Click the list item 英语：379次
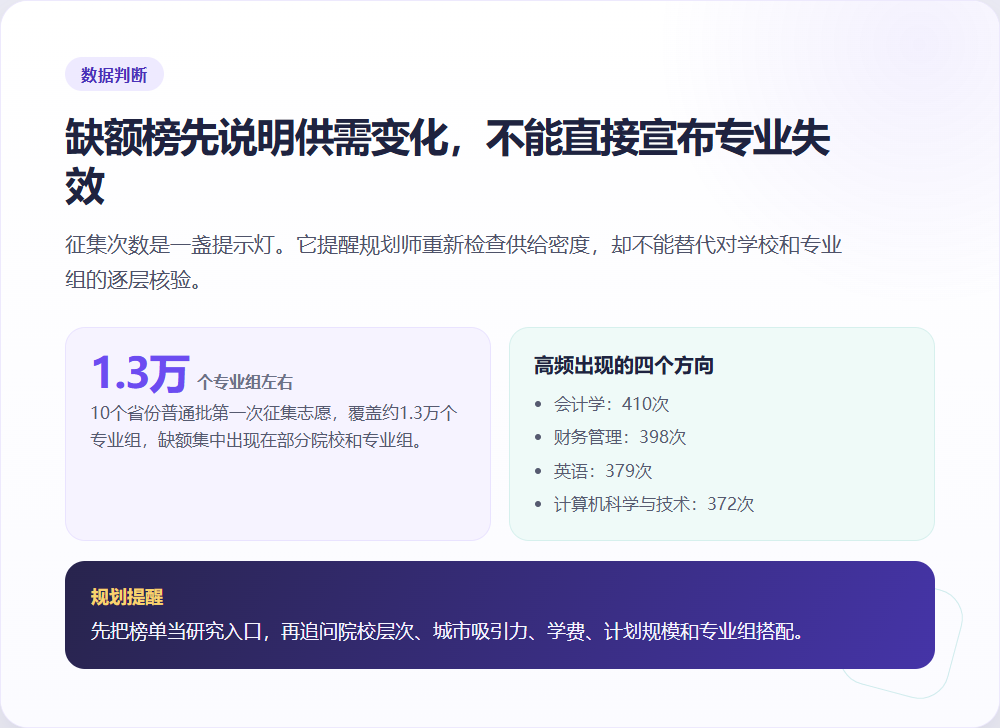 tap(603, 471)
